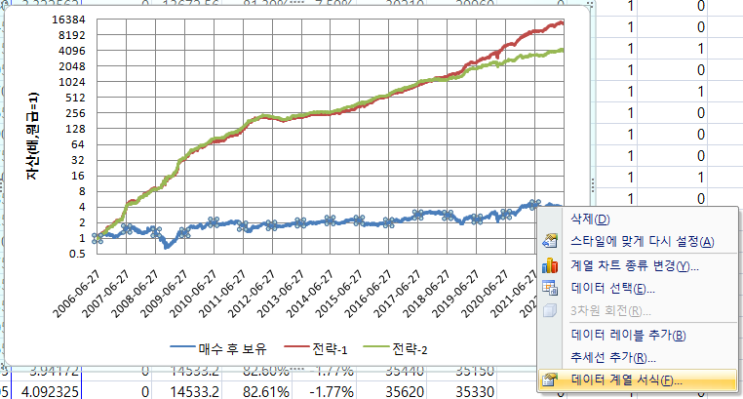
Task: Click the Select Data icon
Action: pos(550,288)
